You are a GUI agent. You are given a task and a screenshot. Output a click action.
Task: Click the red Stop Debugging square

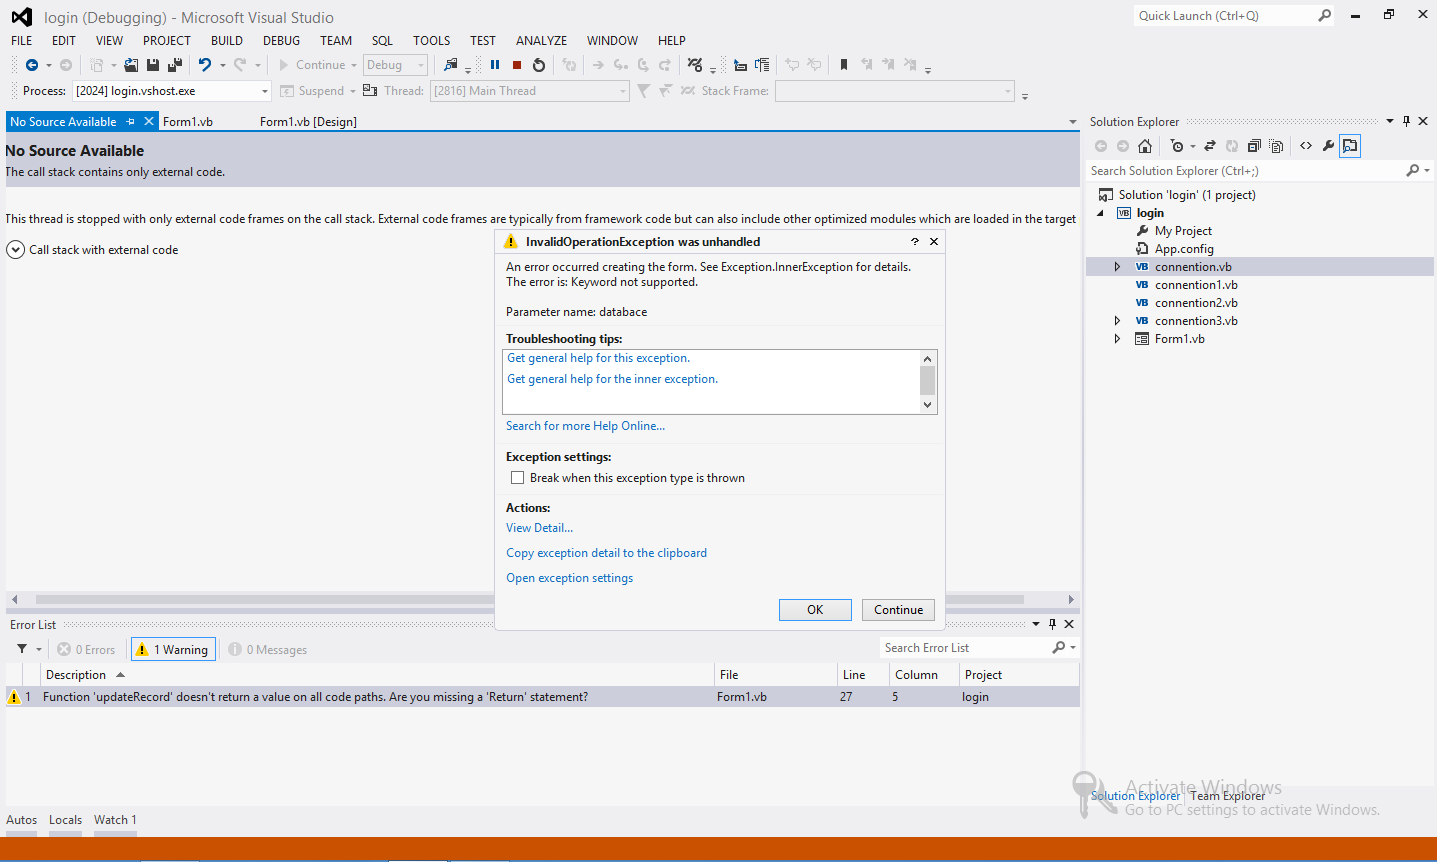click(x=517, y=65)
